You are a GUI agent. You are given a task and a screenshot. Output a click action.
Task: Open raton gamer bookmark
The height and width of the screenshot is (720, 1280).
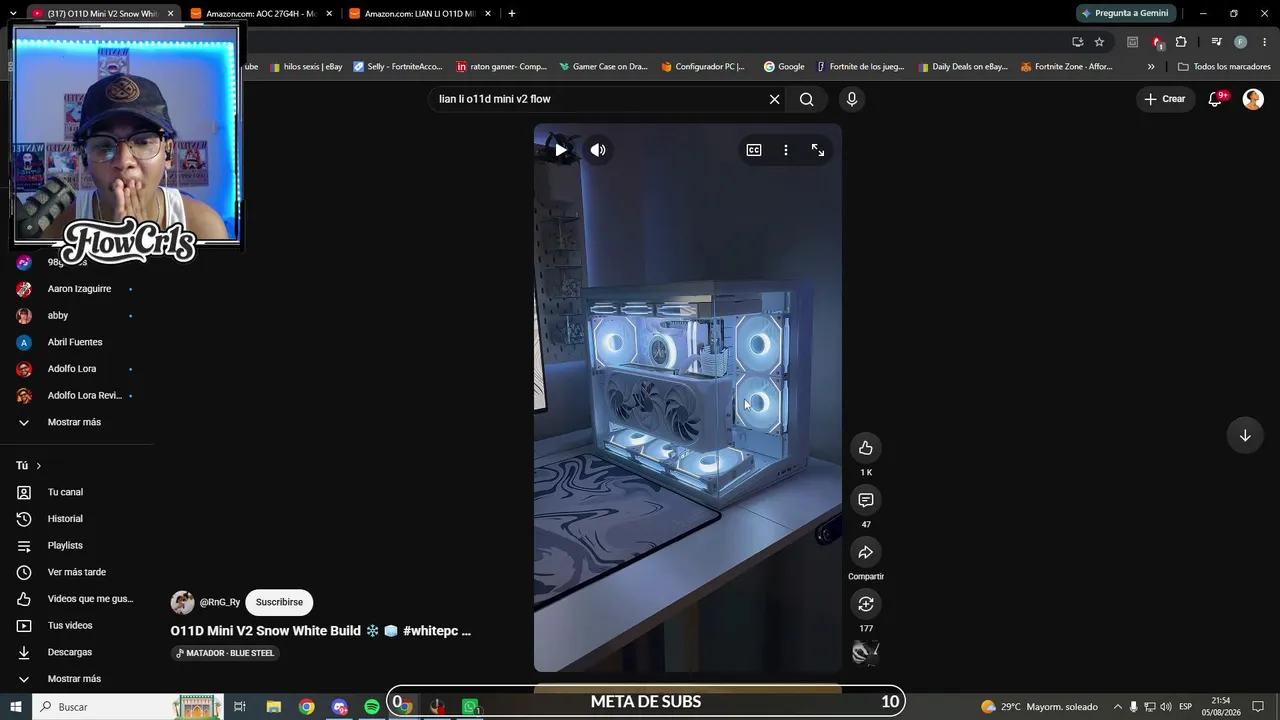click(x=501, y=67)
